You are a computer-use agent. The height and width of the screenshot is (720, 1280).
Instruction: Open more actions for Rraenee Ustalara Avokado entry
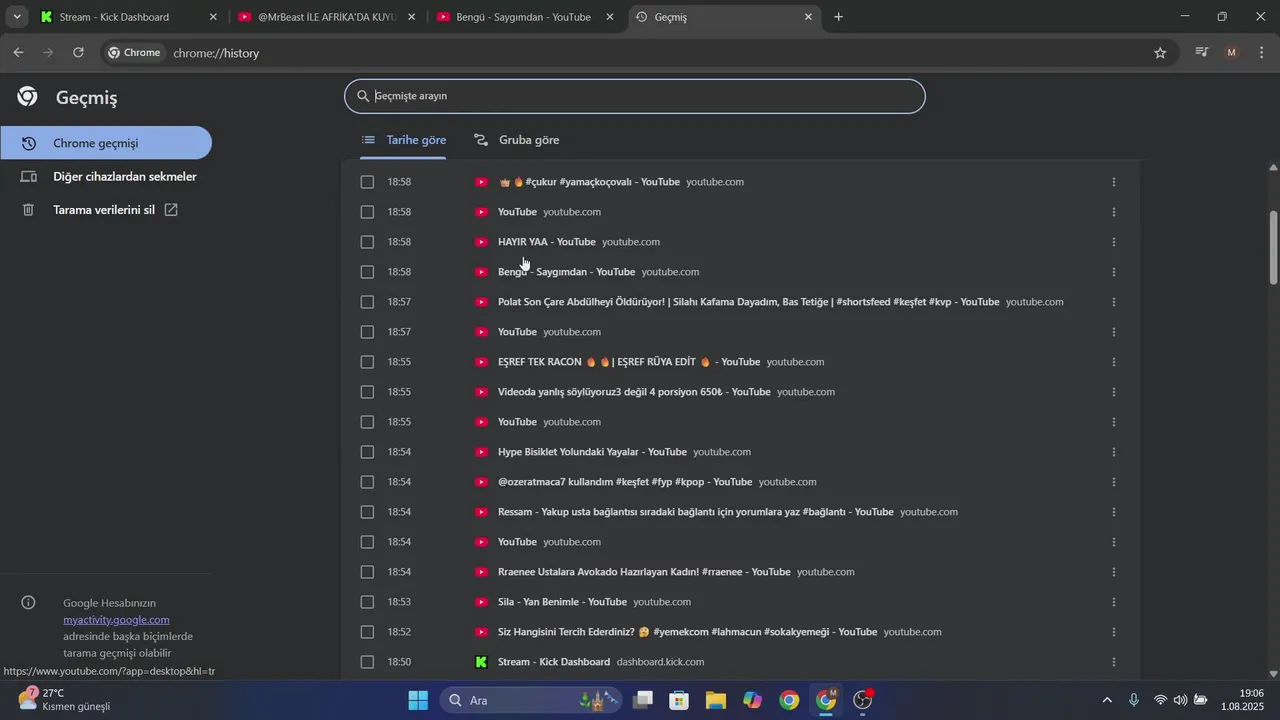coord(1114,572)
